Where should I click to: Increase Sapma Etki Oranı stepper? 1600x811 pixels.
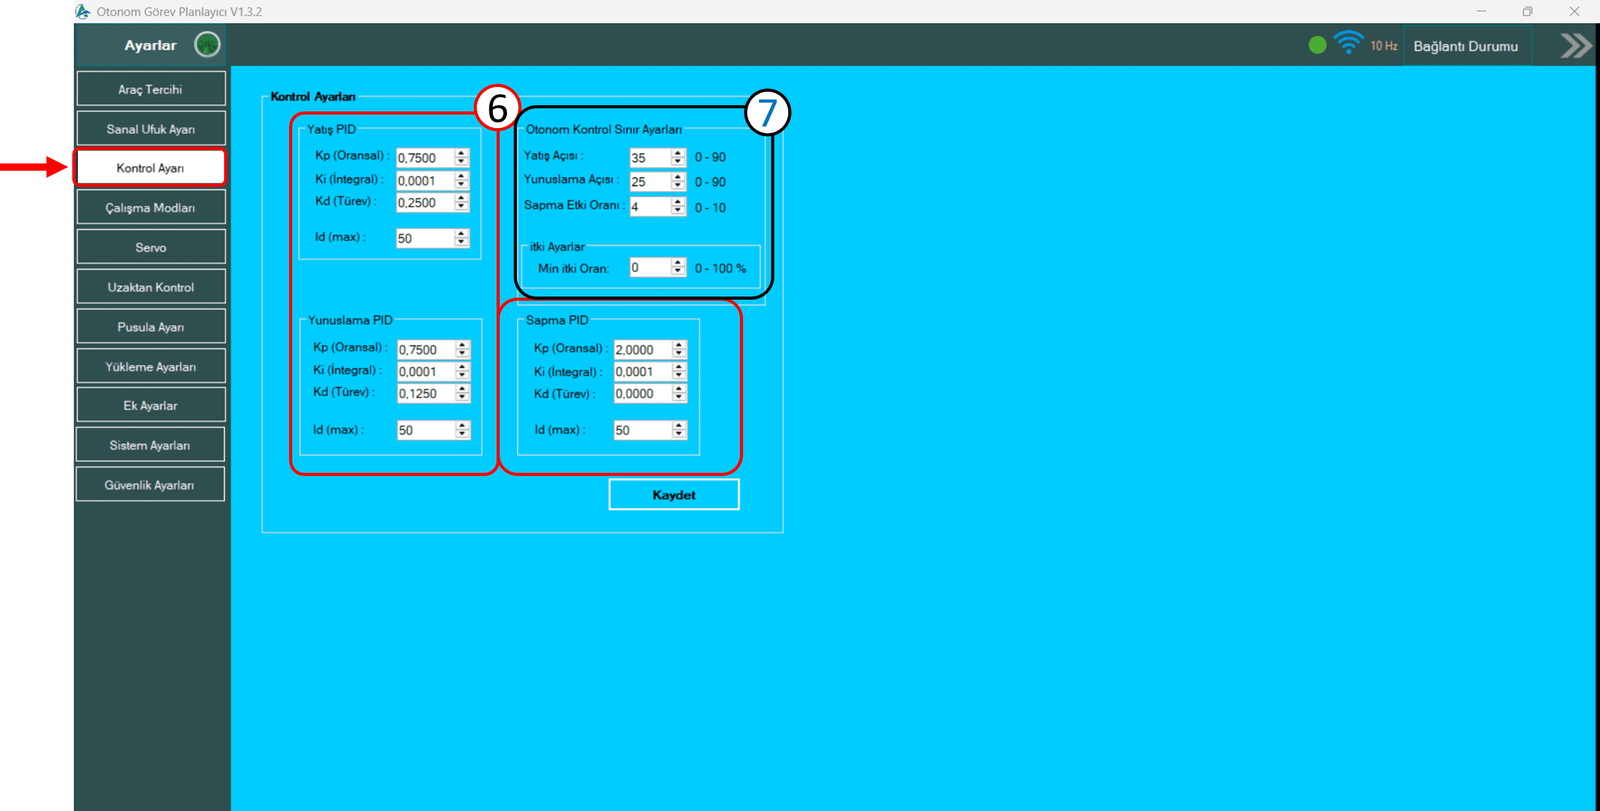click(x=678, y=202)
